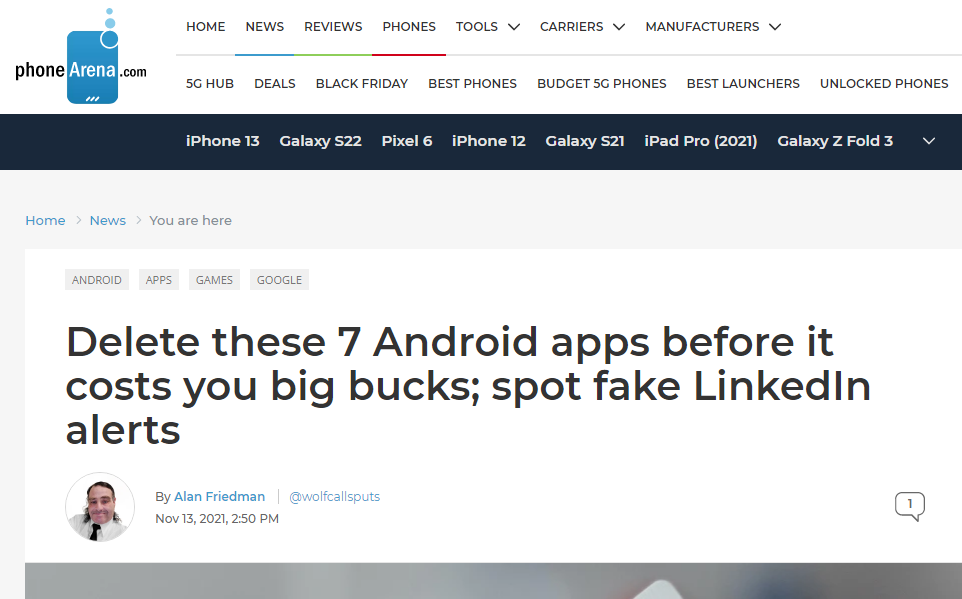Select Galaxy S22 in the dark bar
The width and height of the screenshot is (962, 599).
click(x=320, y=141)
